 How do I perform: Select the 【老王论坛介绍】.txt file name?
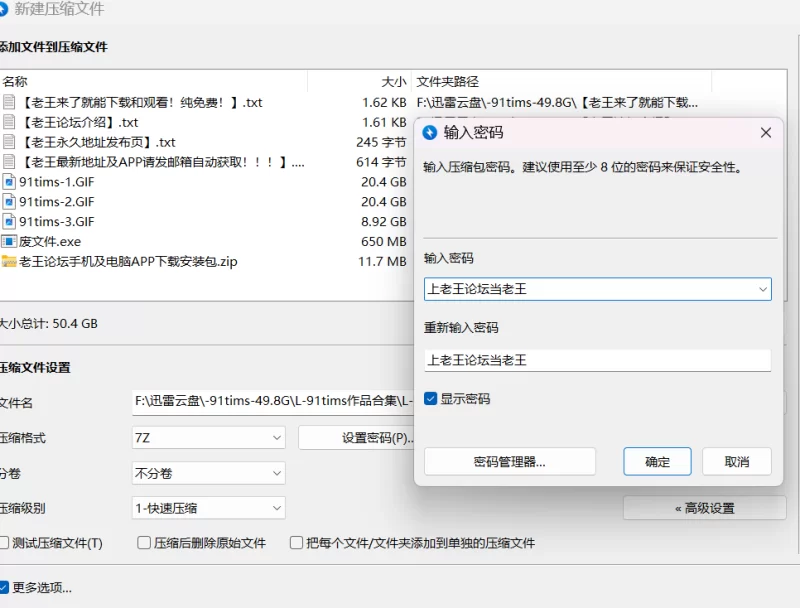80,122
